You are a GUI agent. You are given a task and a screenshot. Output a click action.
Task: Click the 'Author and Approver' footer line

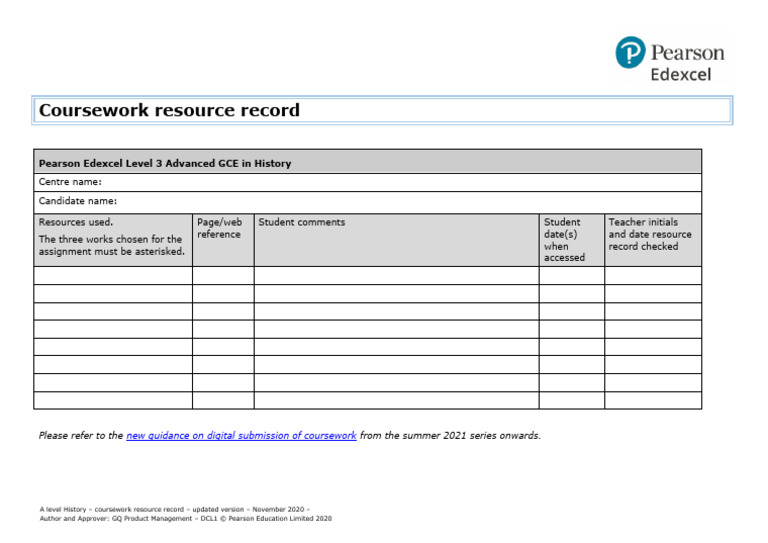coord(186,519)
